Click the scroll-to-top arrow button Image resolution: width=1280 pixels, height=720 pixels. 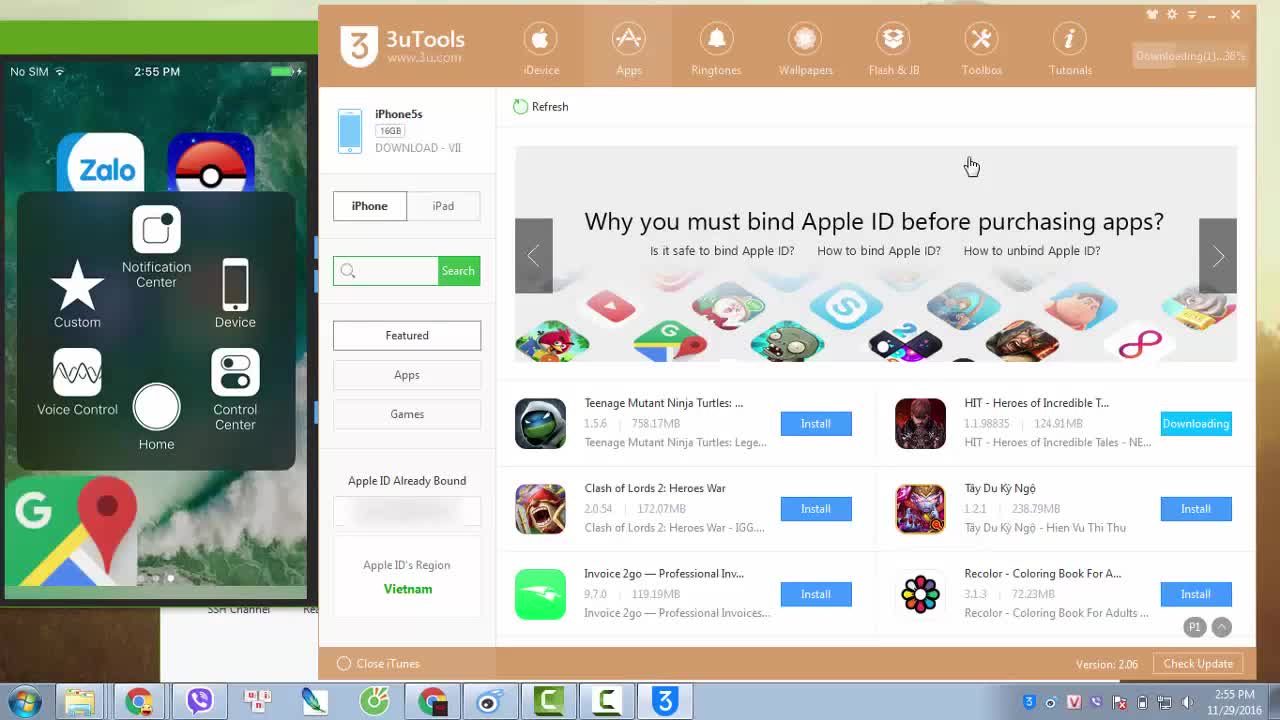(1221, 627)
